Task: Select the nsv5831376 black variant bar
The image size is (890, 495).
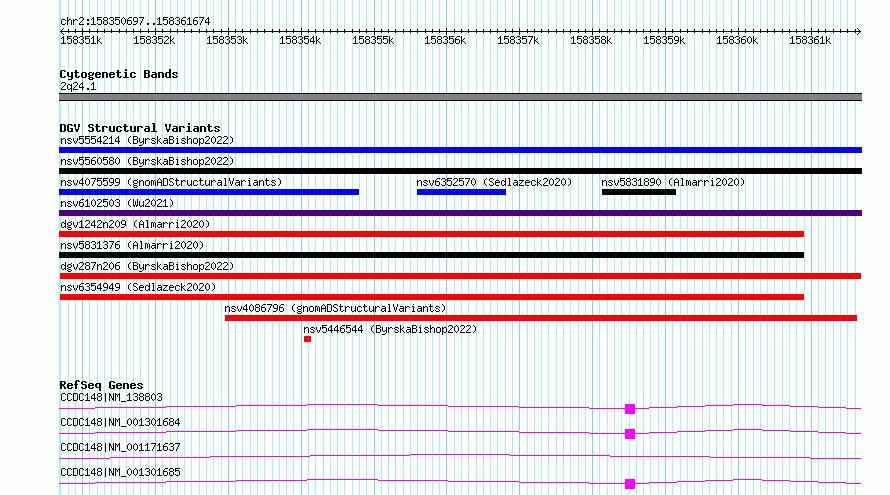Action: pos(431,255)
